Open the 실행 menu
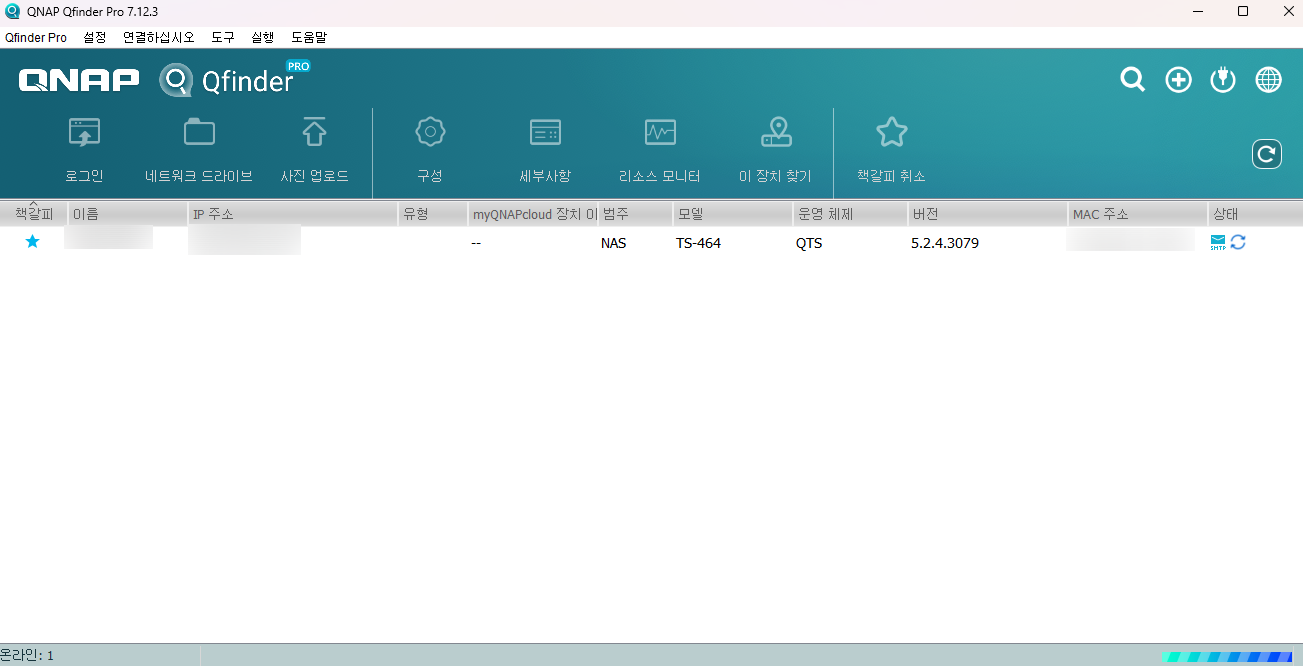Screen dimensions: 1303x666 pos(263,37)
